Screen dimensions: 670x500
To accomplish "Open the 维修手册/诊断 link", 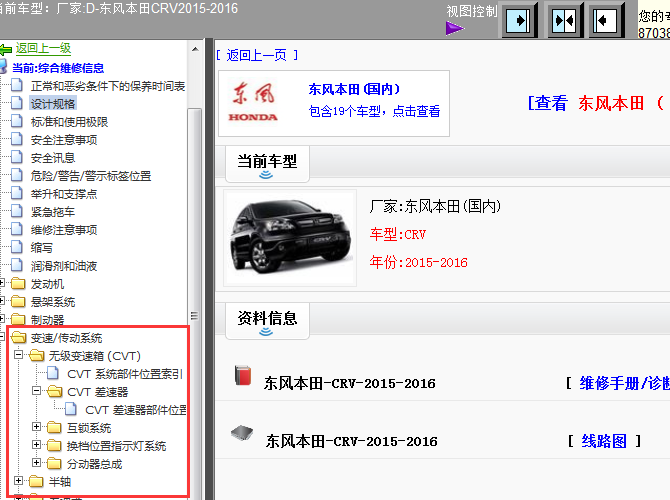I will coord(624,383).
